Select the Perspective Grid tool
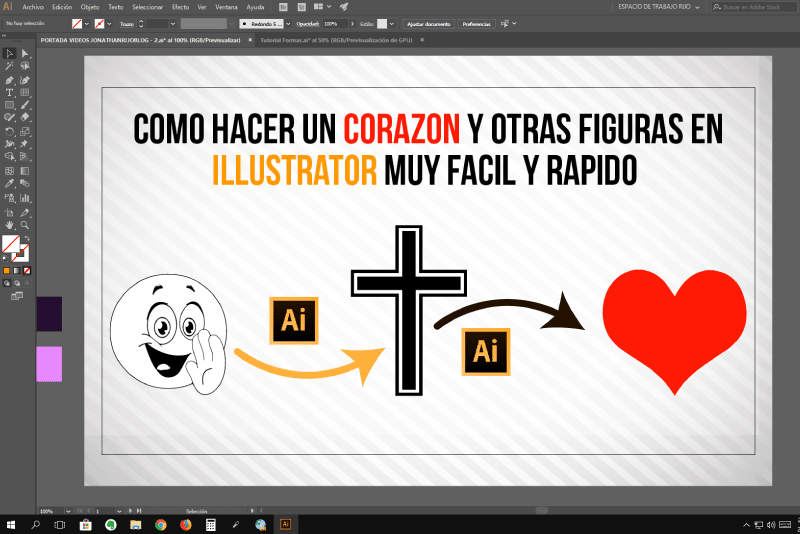Screen dimensions: 800x534 tap(24, 156)
